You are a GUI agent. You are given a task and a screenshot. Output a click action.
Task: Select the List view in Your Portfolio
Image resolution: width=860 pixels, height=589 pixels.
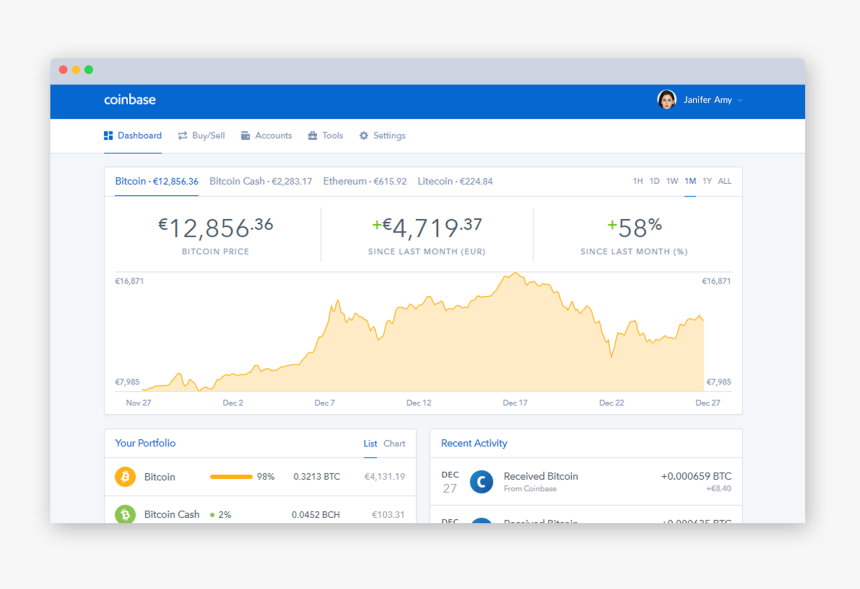(x=369, y=443)
